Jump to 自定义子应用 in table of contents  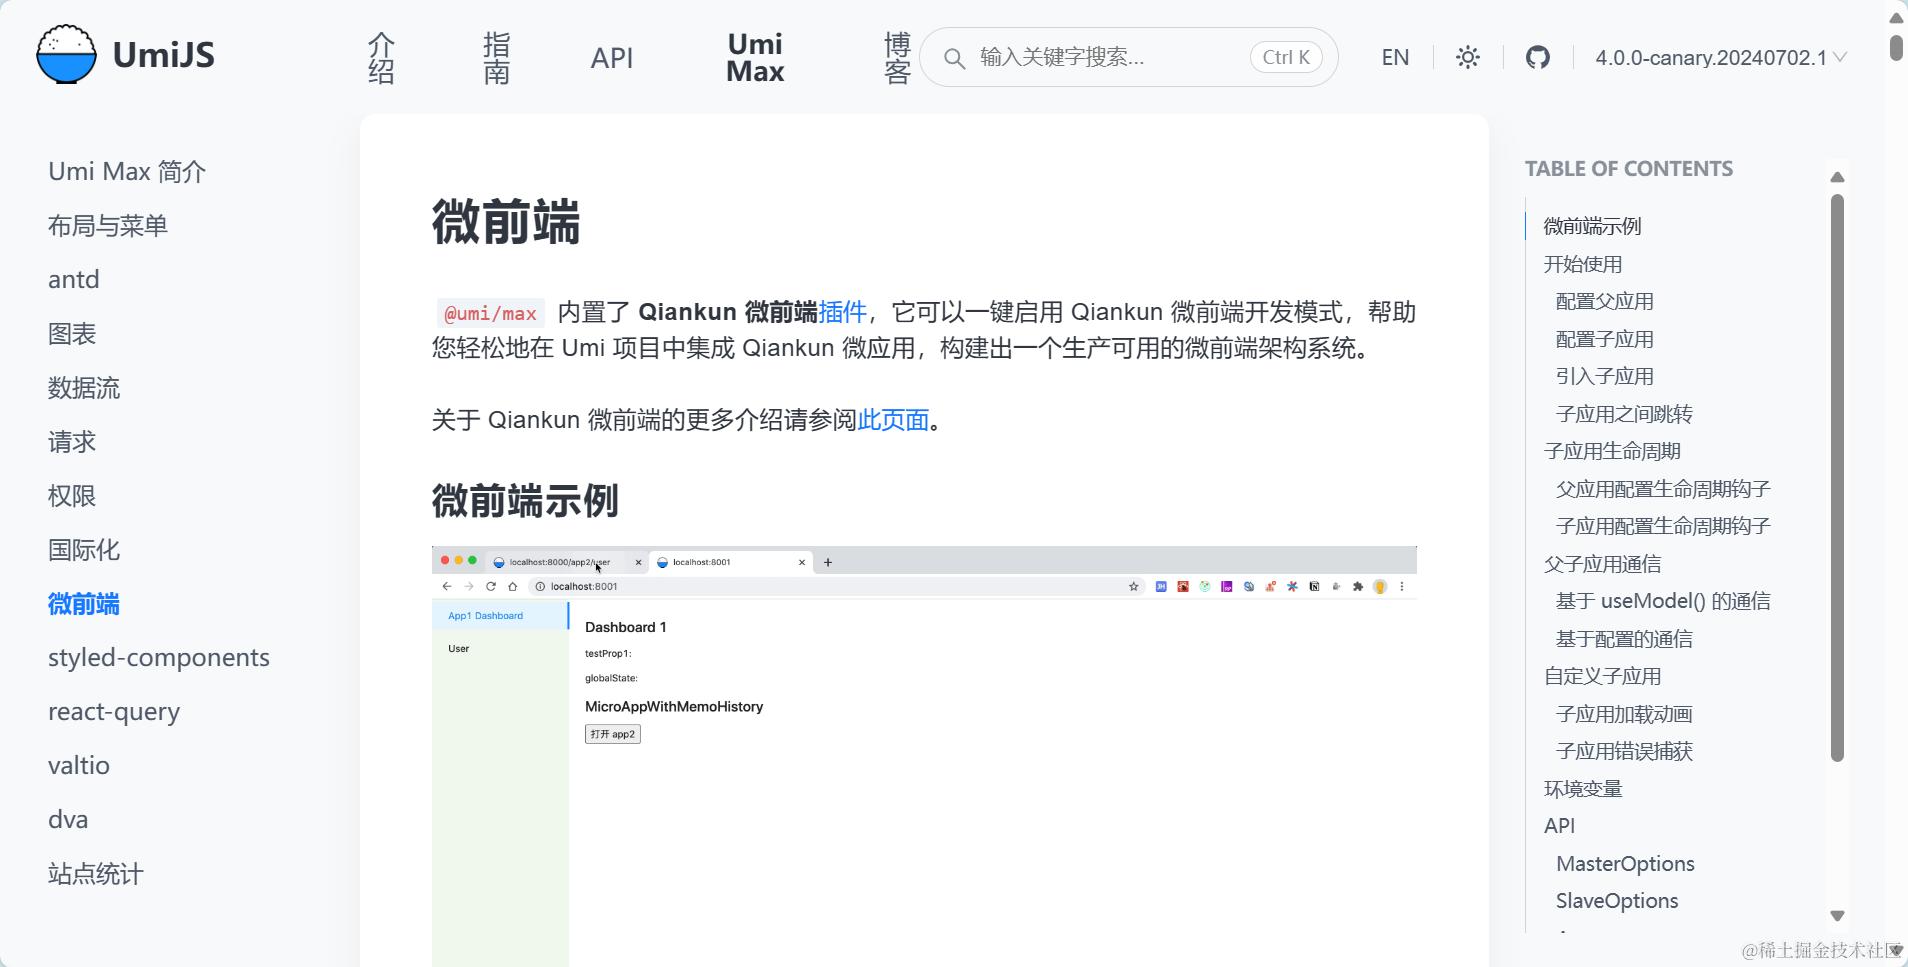click(x=1602, y=676)
